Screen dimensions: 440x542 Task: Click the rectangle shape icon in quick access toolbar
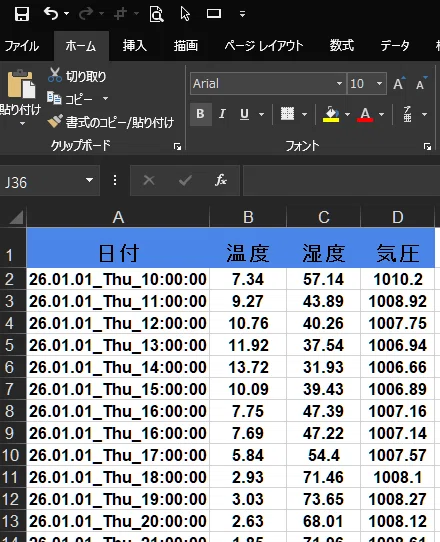pos(214,14)
